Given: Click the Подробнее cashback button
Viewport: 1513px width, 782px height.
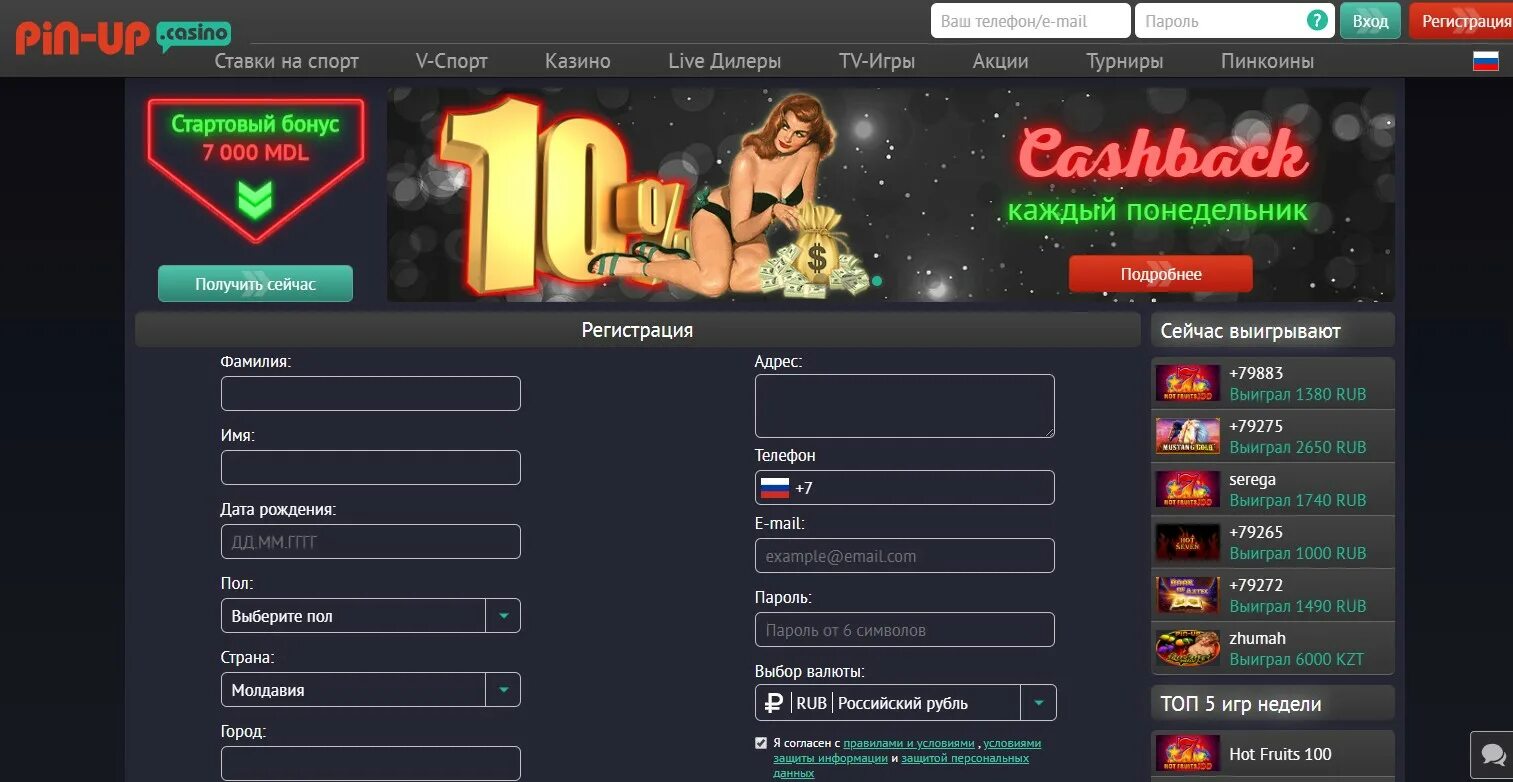Looking at the screenshot, I should tap(1160, 274).
